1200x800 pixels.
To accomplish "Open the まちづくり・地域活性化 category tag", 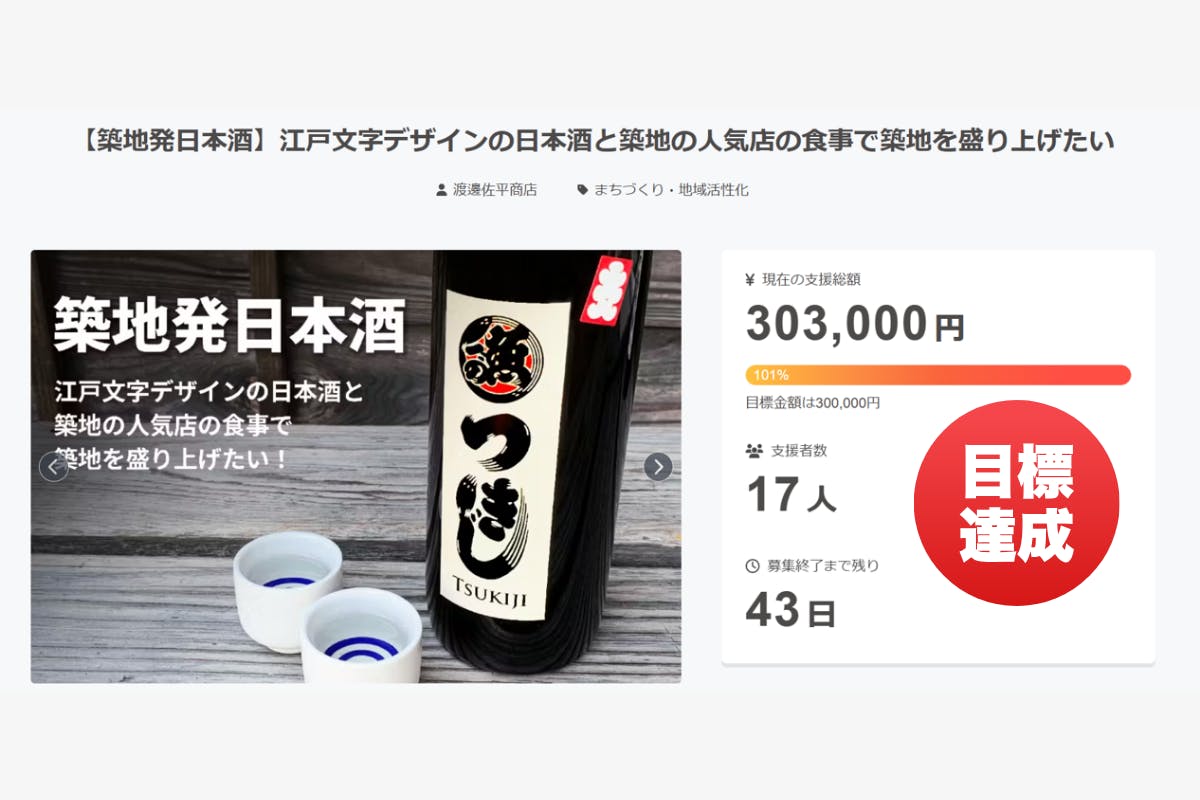I will [x=671, y=190].
